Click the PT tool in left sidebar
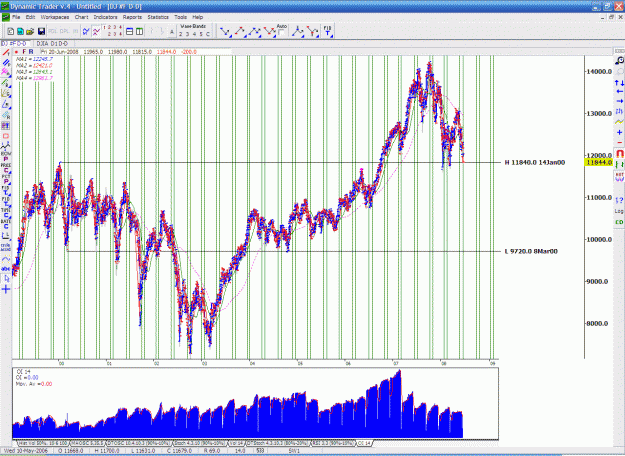Viewport: 625px width, 456px height. point(6,126)
